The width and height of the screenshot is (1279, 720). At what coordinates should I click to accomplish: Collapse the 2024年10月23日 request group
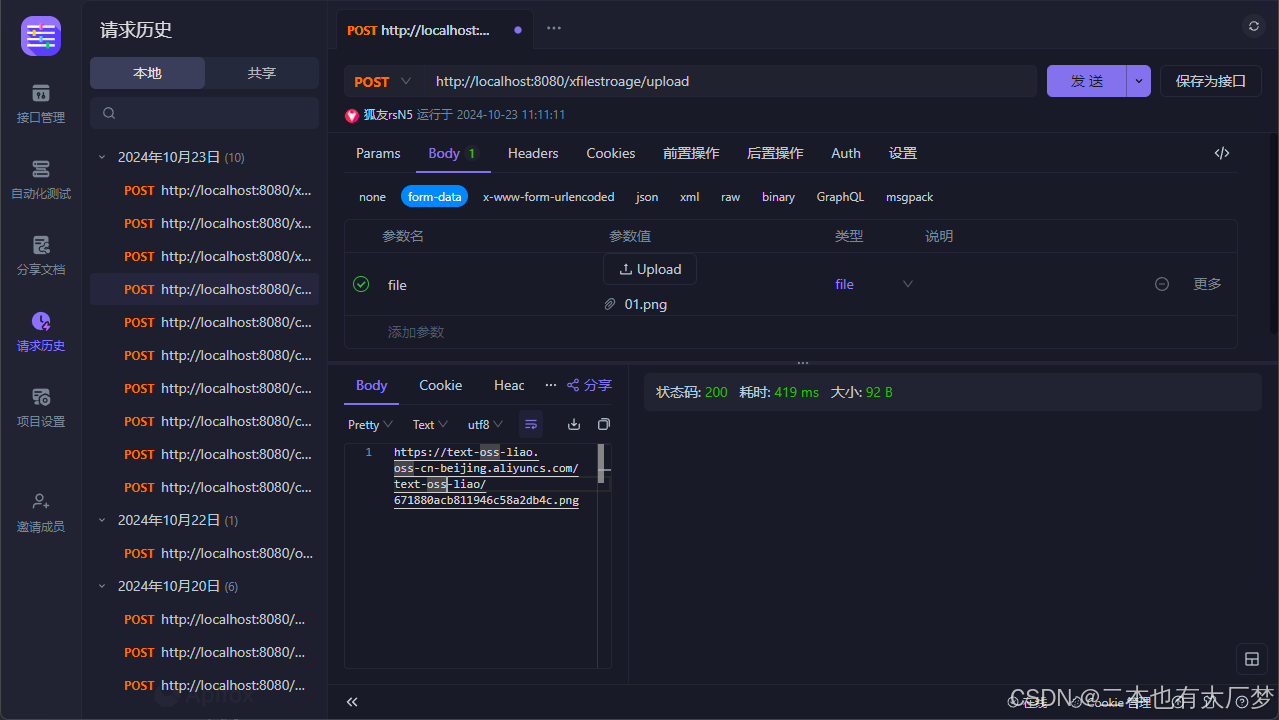[x=101, y=157]
